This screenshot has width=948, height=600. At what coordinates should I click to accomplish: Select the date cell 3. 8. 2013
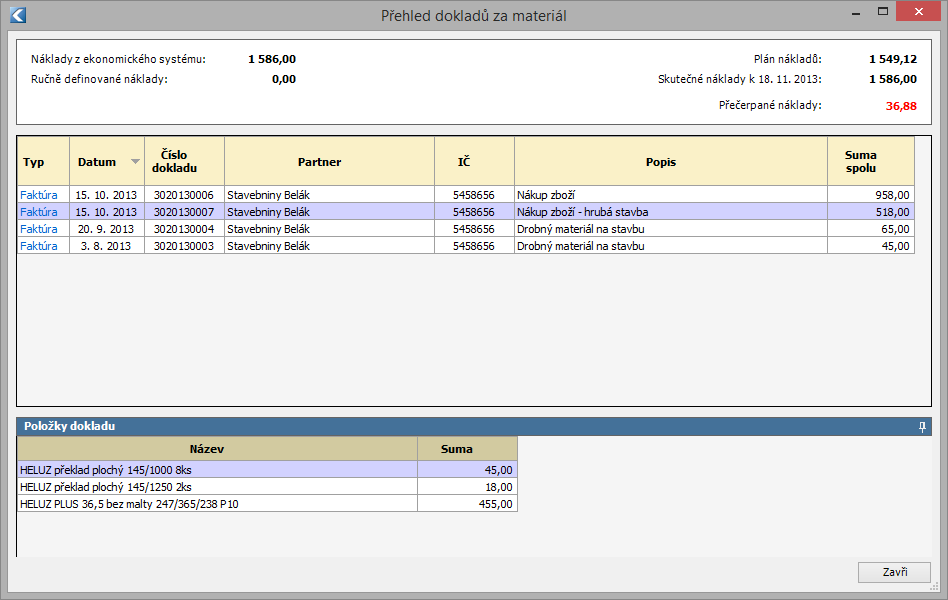click(x=107, y=246)
